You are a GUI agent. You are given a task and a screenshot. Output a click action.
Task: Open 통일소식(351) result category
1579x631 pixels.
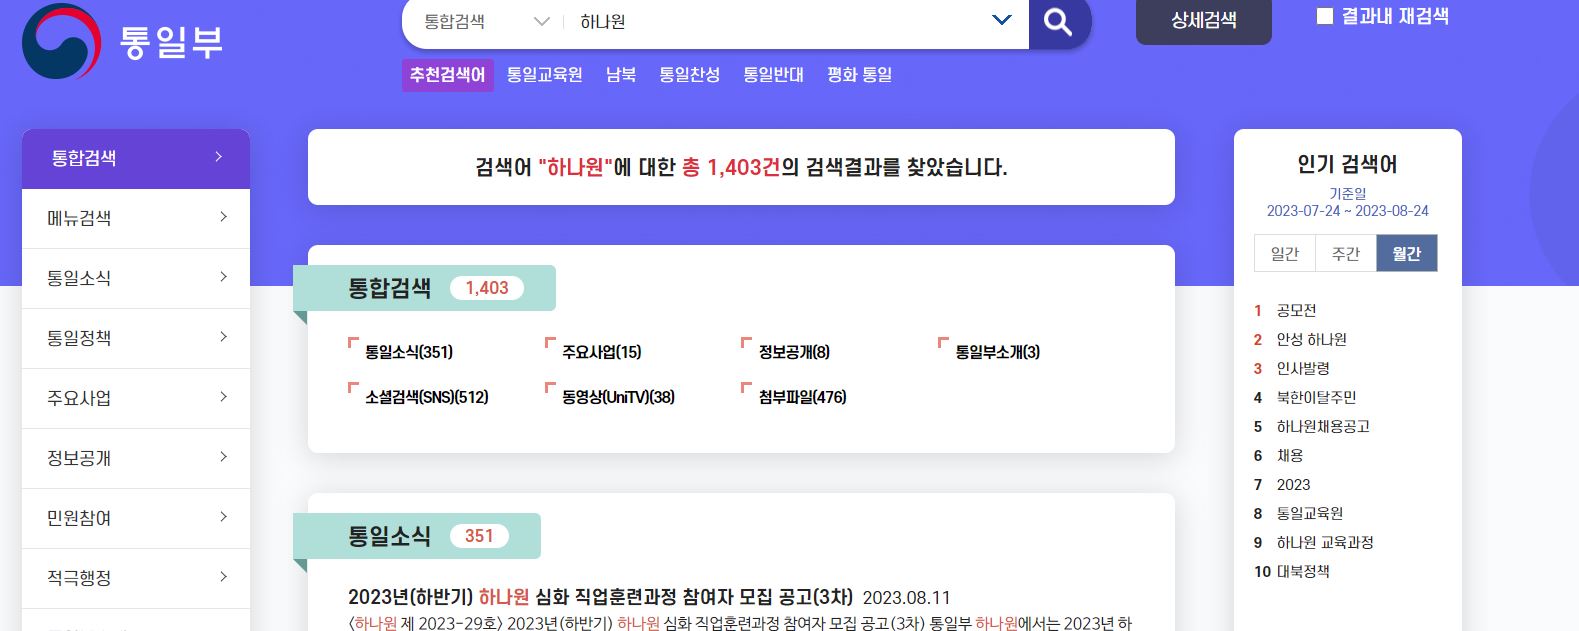pos(409,352)
